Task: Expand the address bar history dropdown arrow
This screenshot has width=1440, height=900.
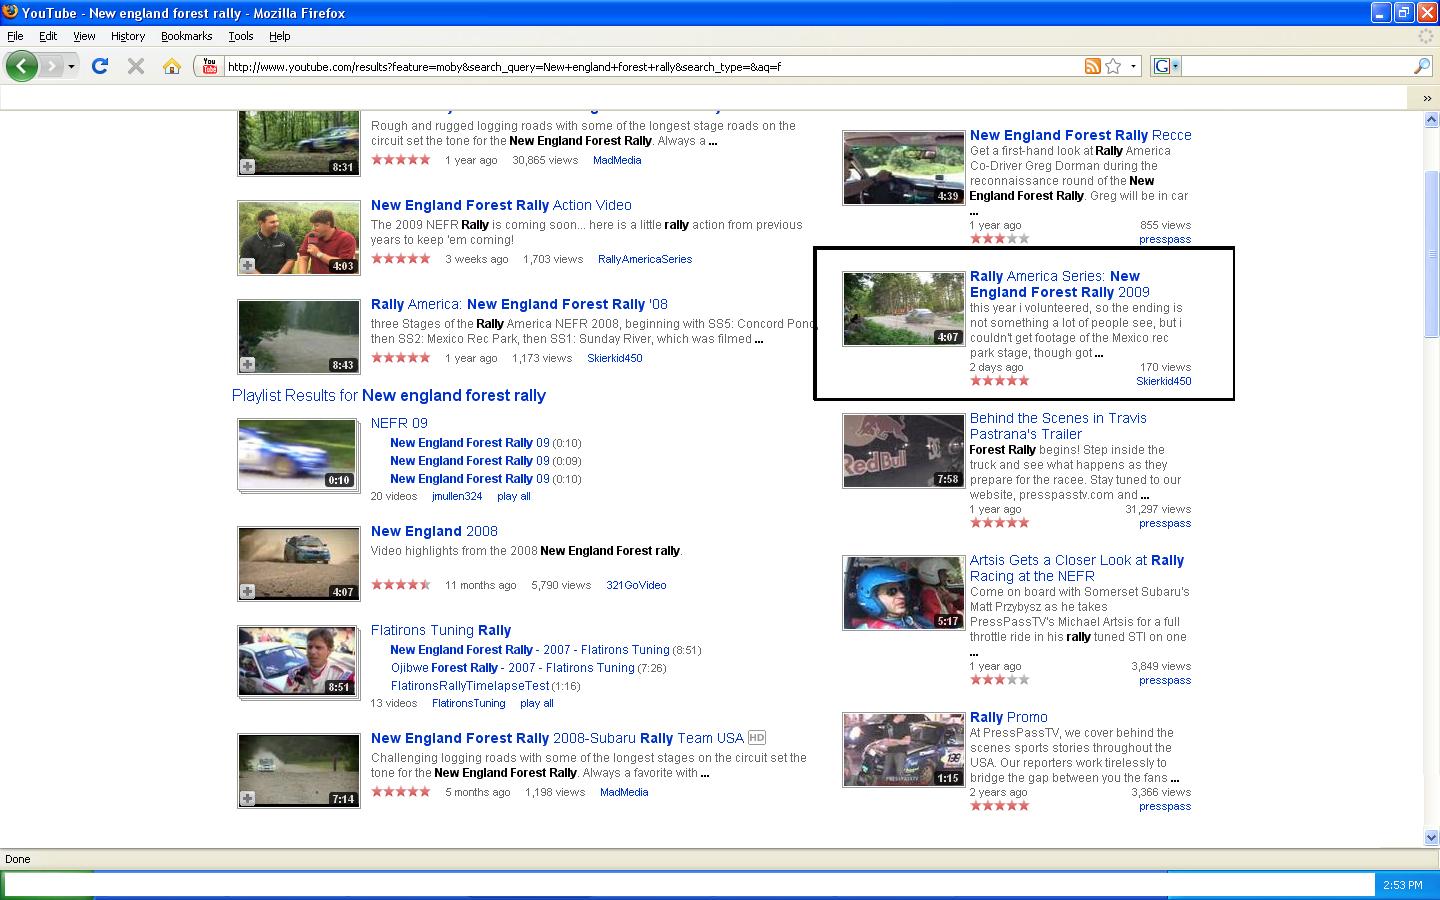Action: [1133, 66]
